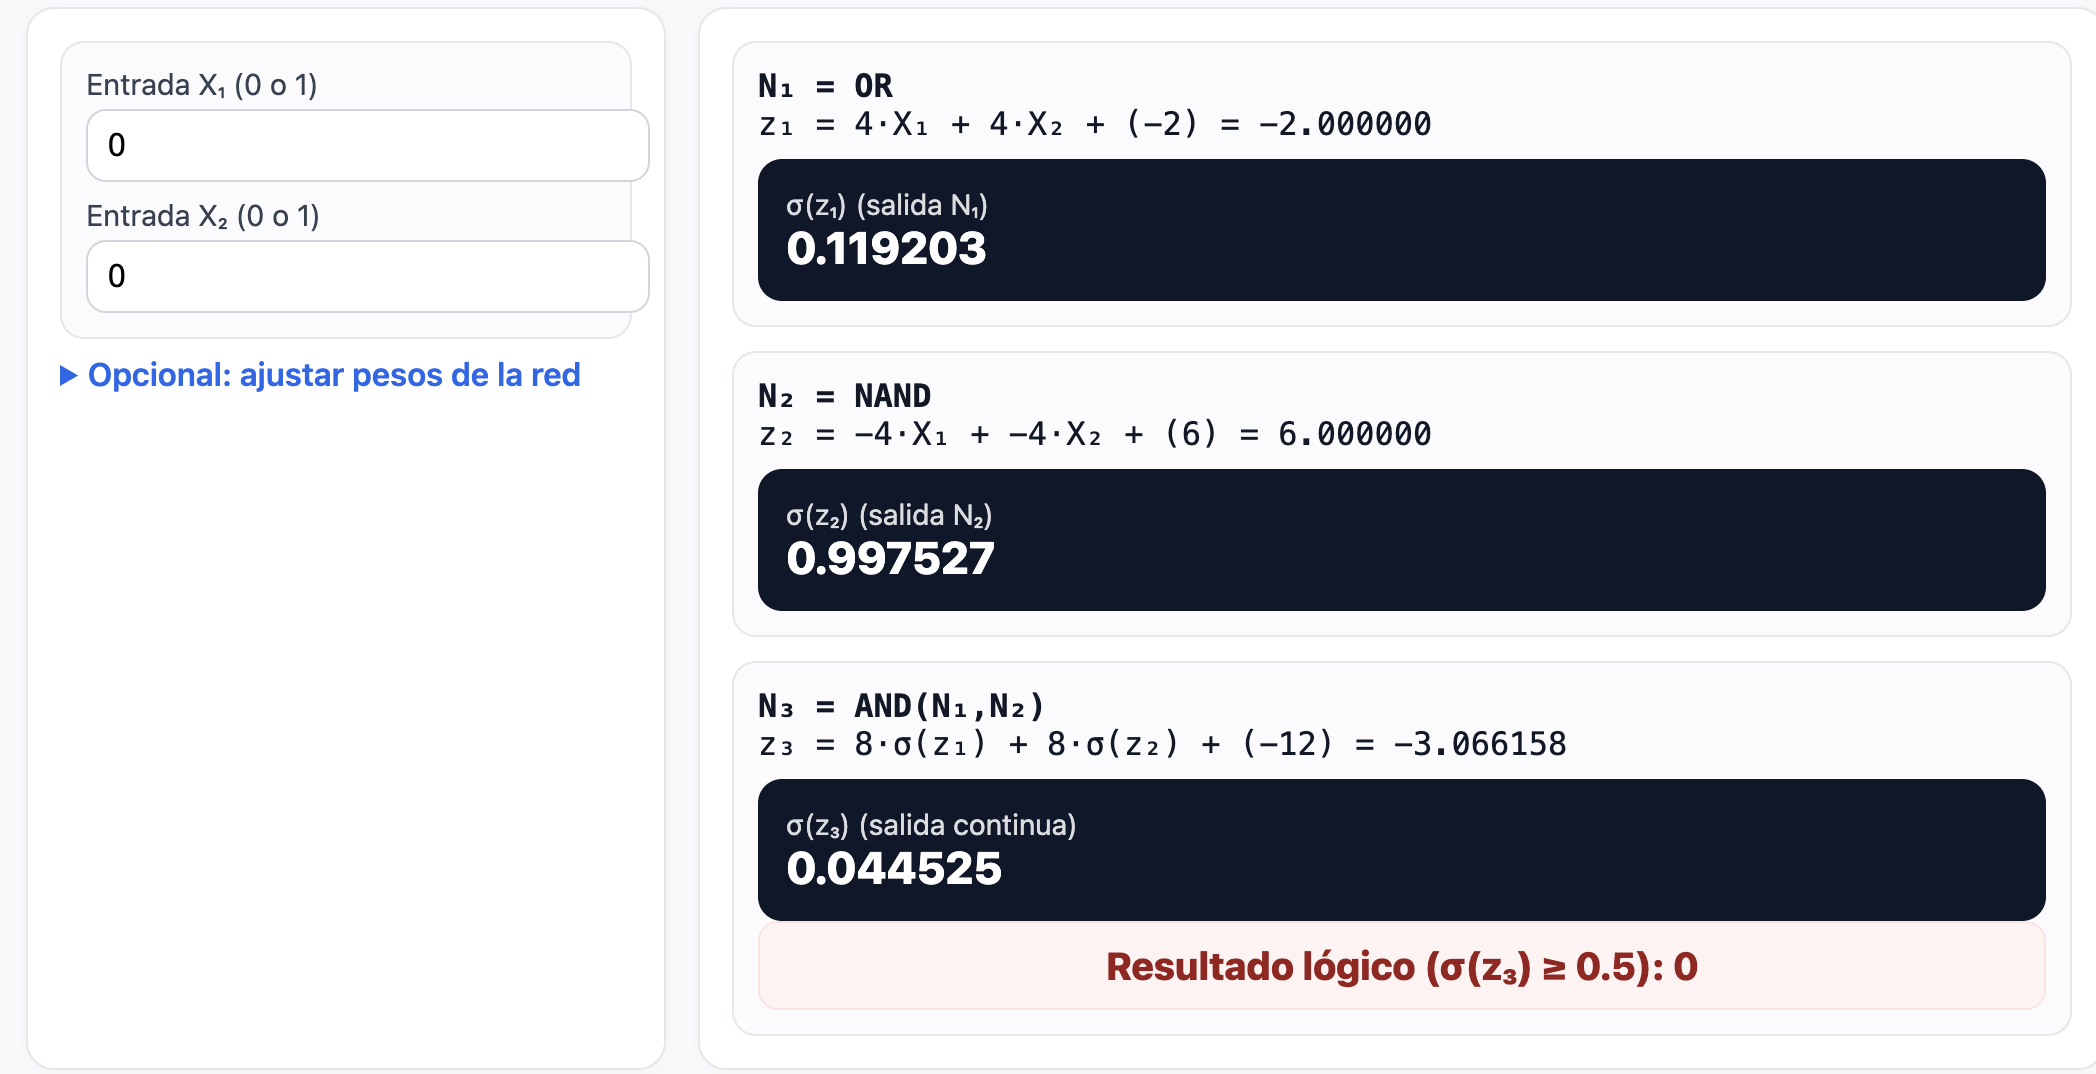Click the z₁ equation line
2096x1074 pixels.
[1095, 124]
